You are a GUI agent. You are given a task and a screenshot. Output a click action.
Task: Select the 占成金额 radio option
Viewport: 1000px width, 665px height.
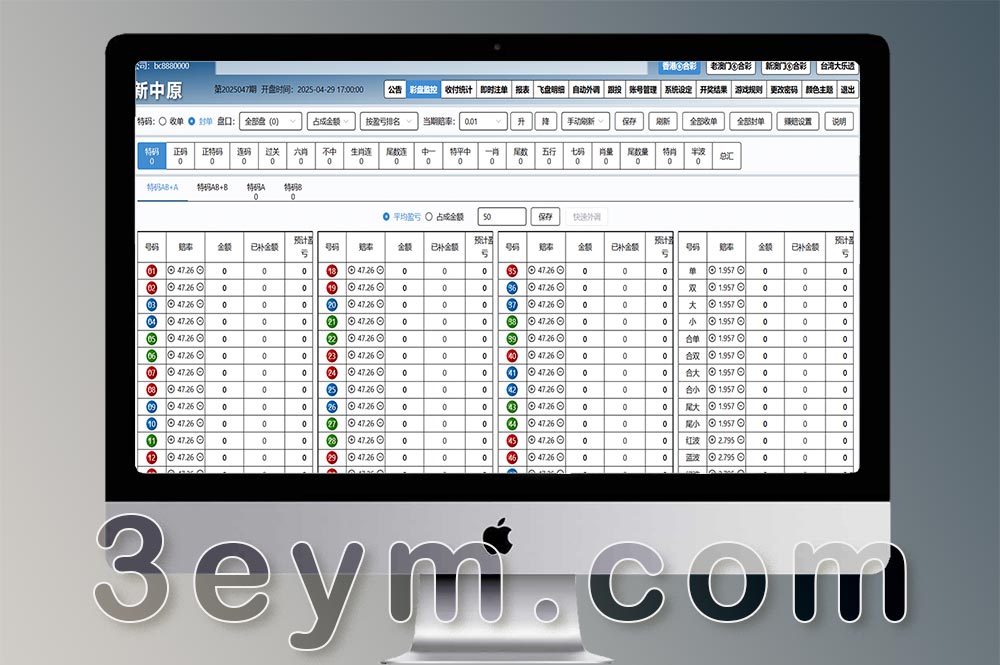click(x=429, y=216)
